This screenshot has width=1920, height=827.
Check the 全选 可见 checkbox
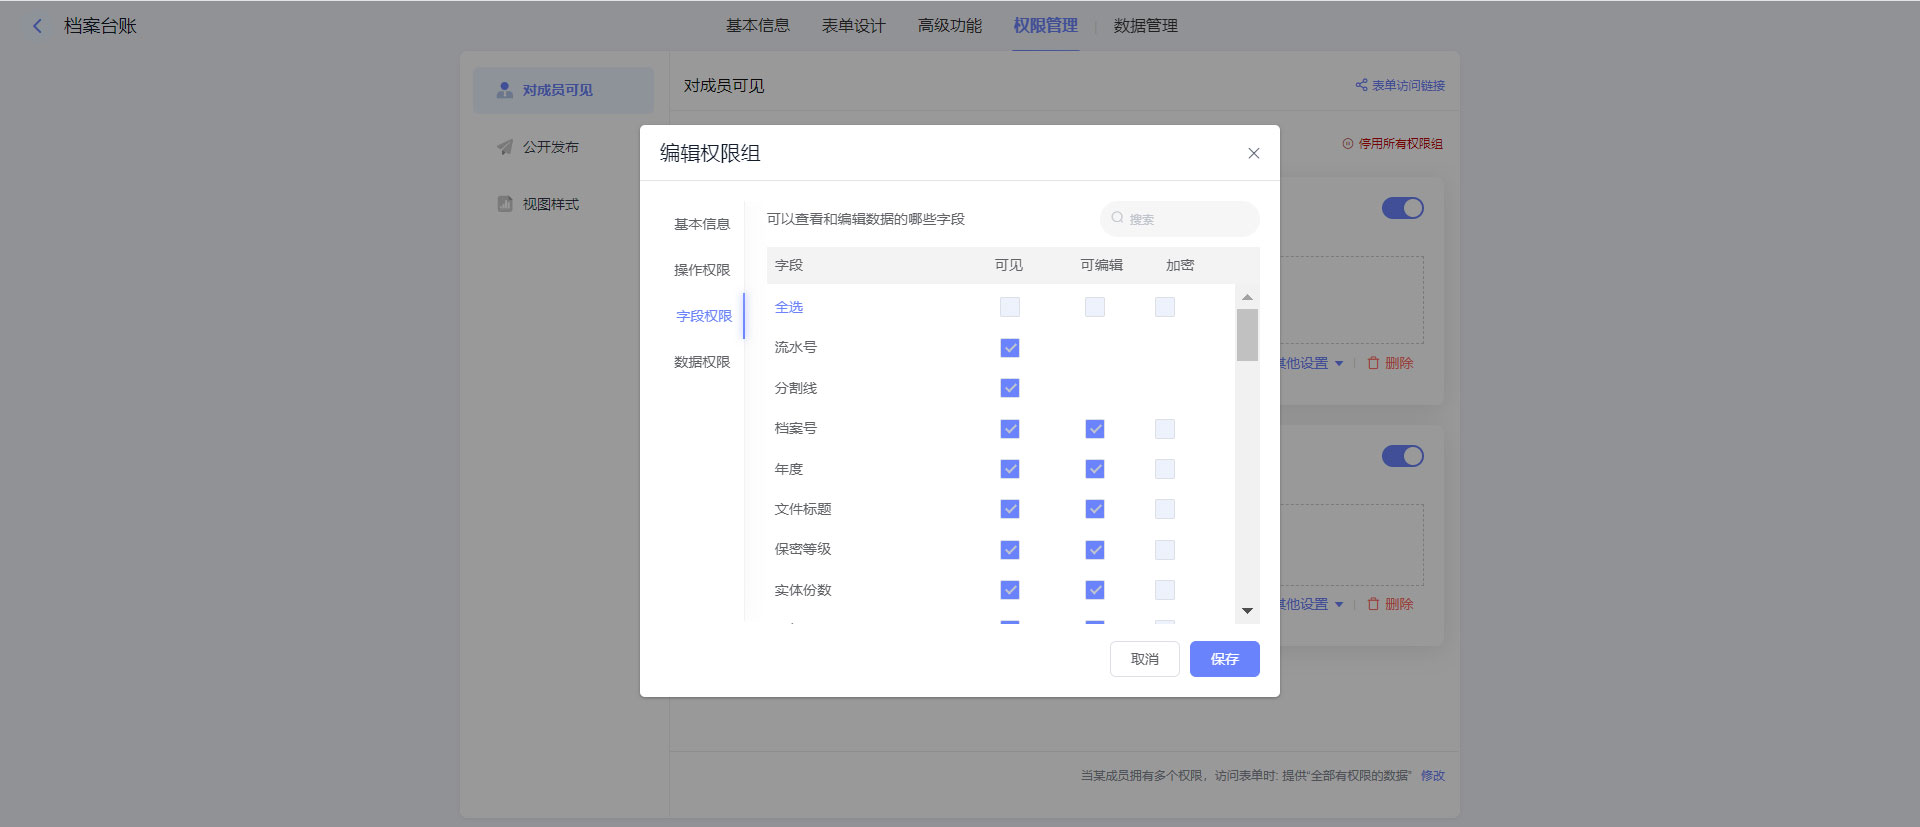[1010, 307]
